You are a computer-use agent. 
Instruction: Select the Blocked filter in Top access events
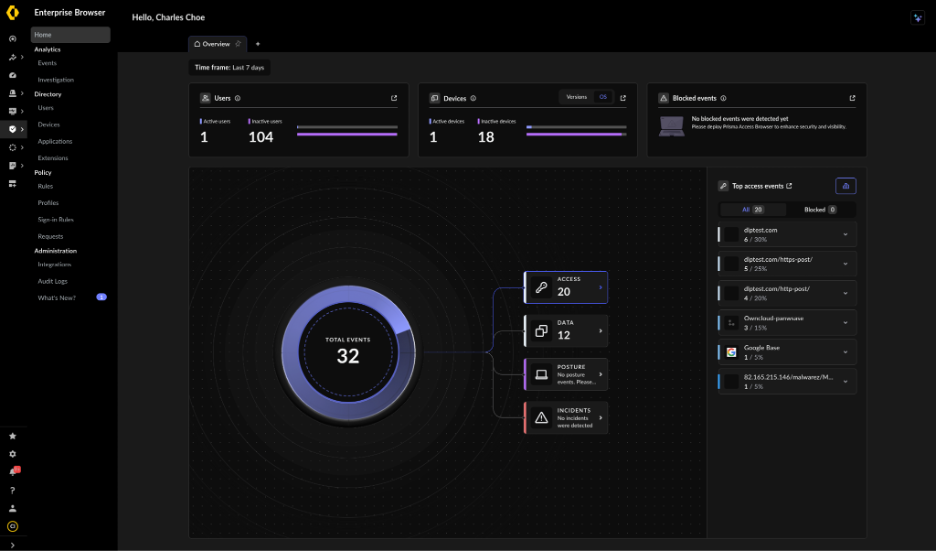[x=820, y=210]
